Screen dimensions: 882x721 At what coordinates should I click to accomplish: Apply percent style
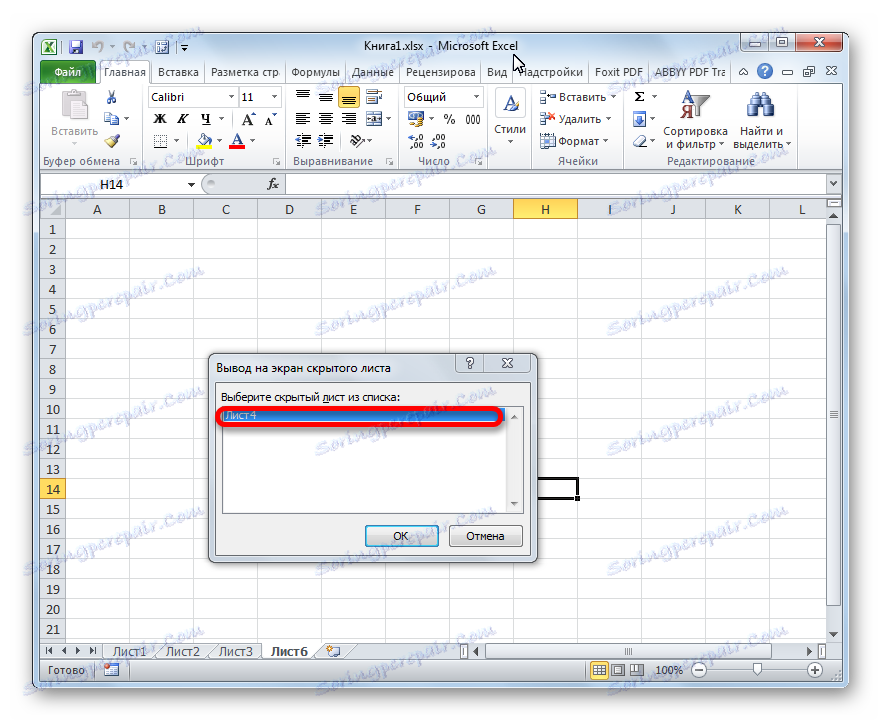pos(449,119)
